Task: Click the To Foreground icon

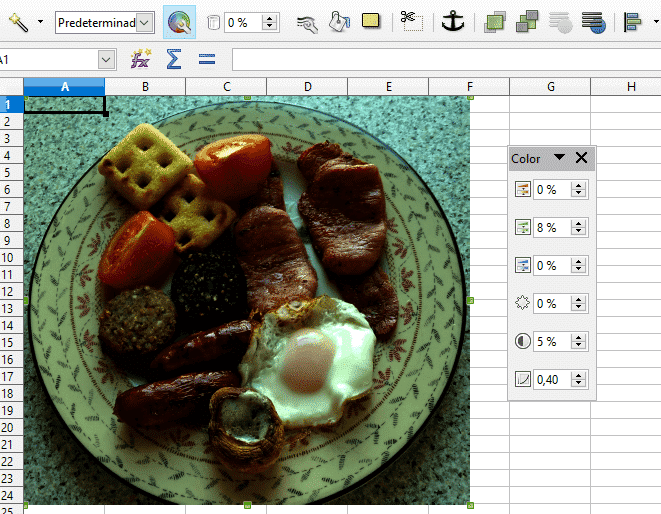Action: tap(561, 22)
